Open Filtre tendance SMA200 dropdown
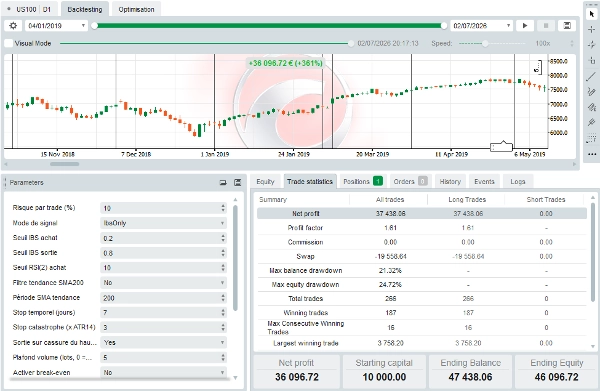The height and width of the screenshot is (391, 600). [x=163, y=283]
